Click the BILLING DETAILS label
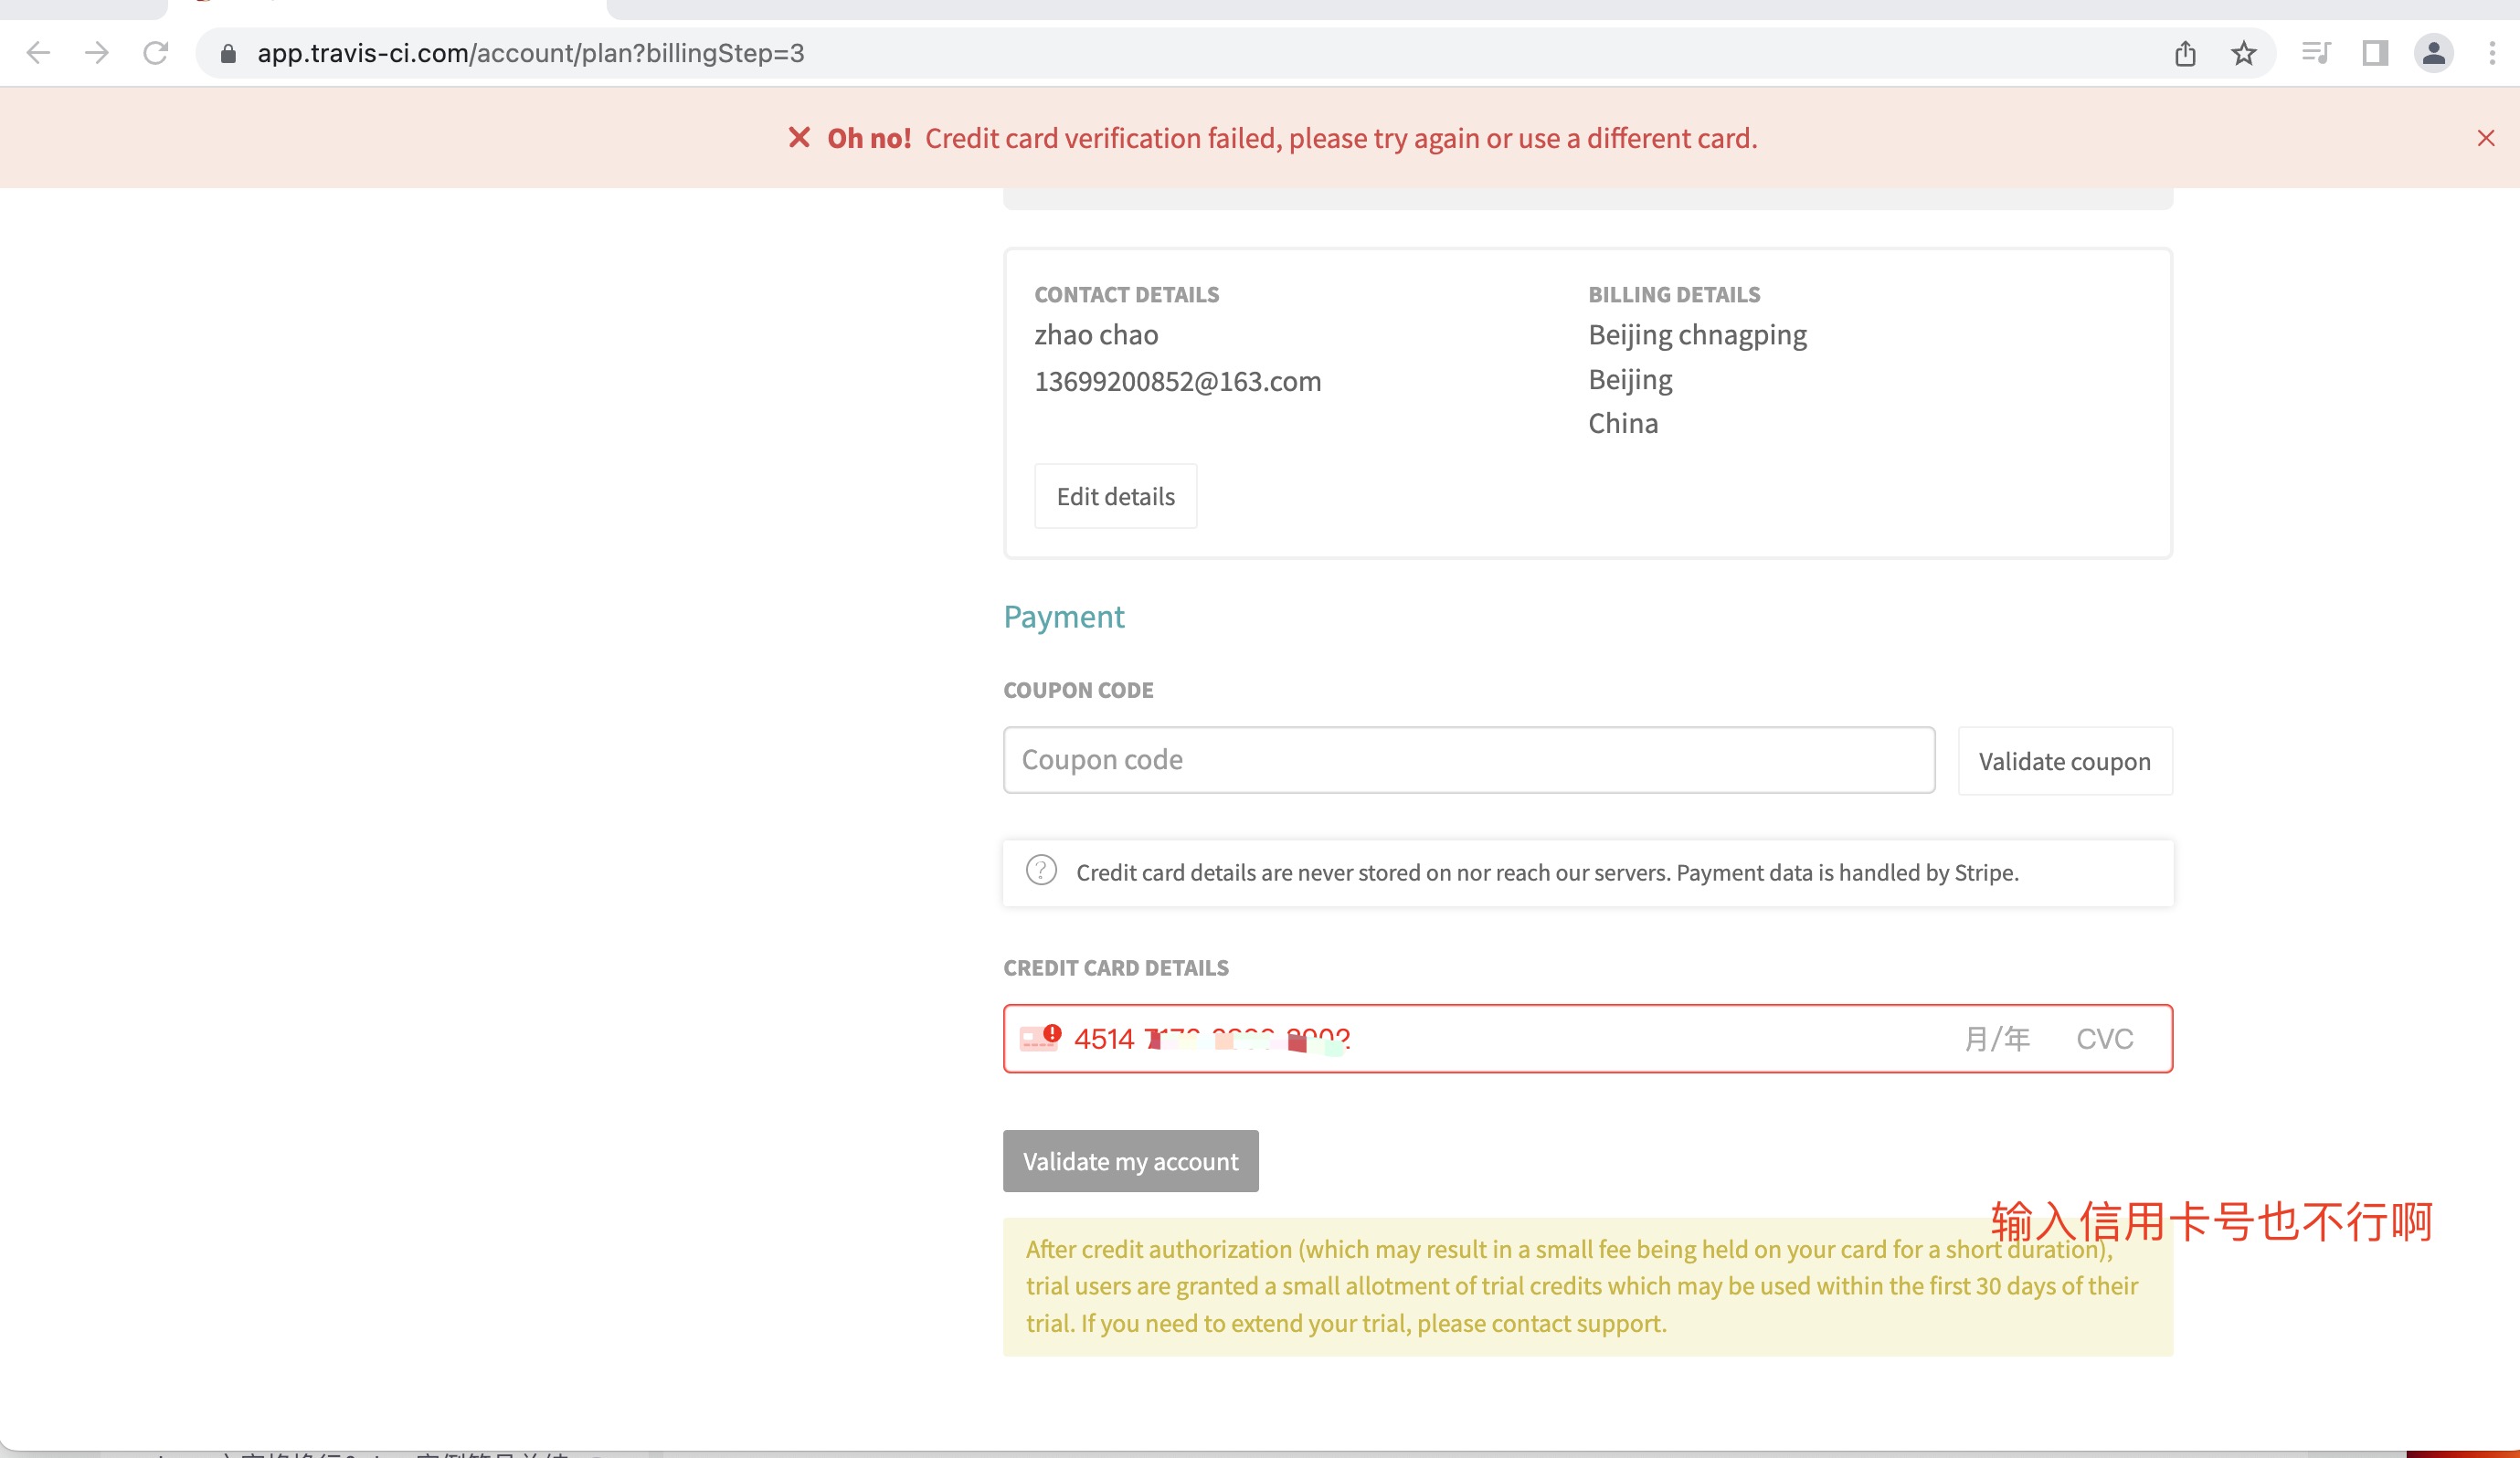Screen dimensions: 2520x1458 pos(1674,294)
